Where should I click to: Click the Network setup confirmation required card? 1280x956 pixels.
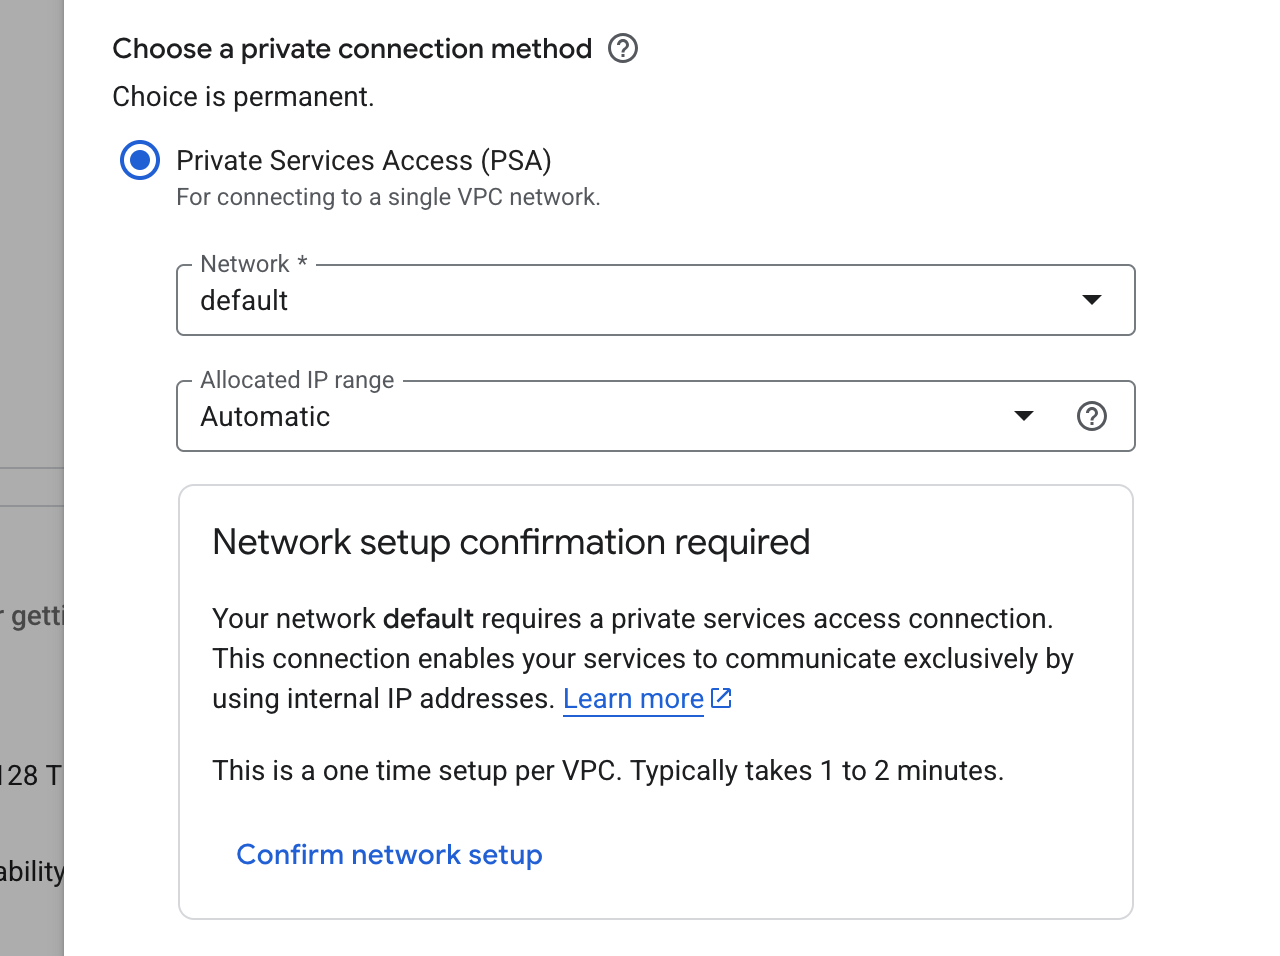(x=656, y=700)
